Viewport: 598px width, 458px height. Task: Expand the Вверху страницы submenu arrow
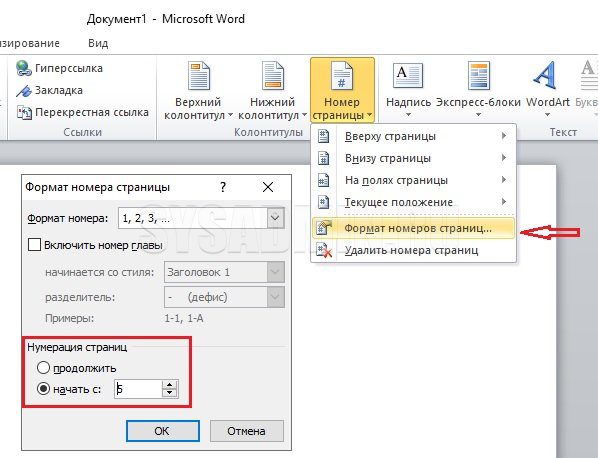[x=504, y=136]
